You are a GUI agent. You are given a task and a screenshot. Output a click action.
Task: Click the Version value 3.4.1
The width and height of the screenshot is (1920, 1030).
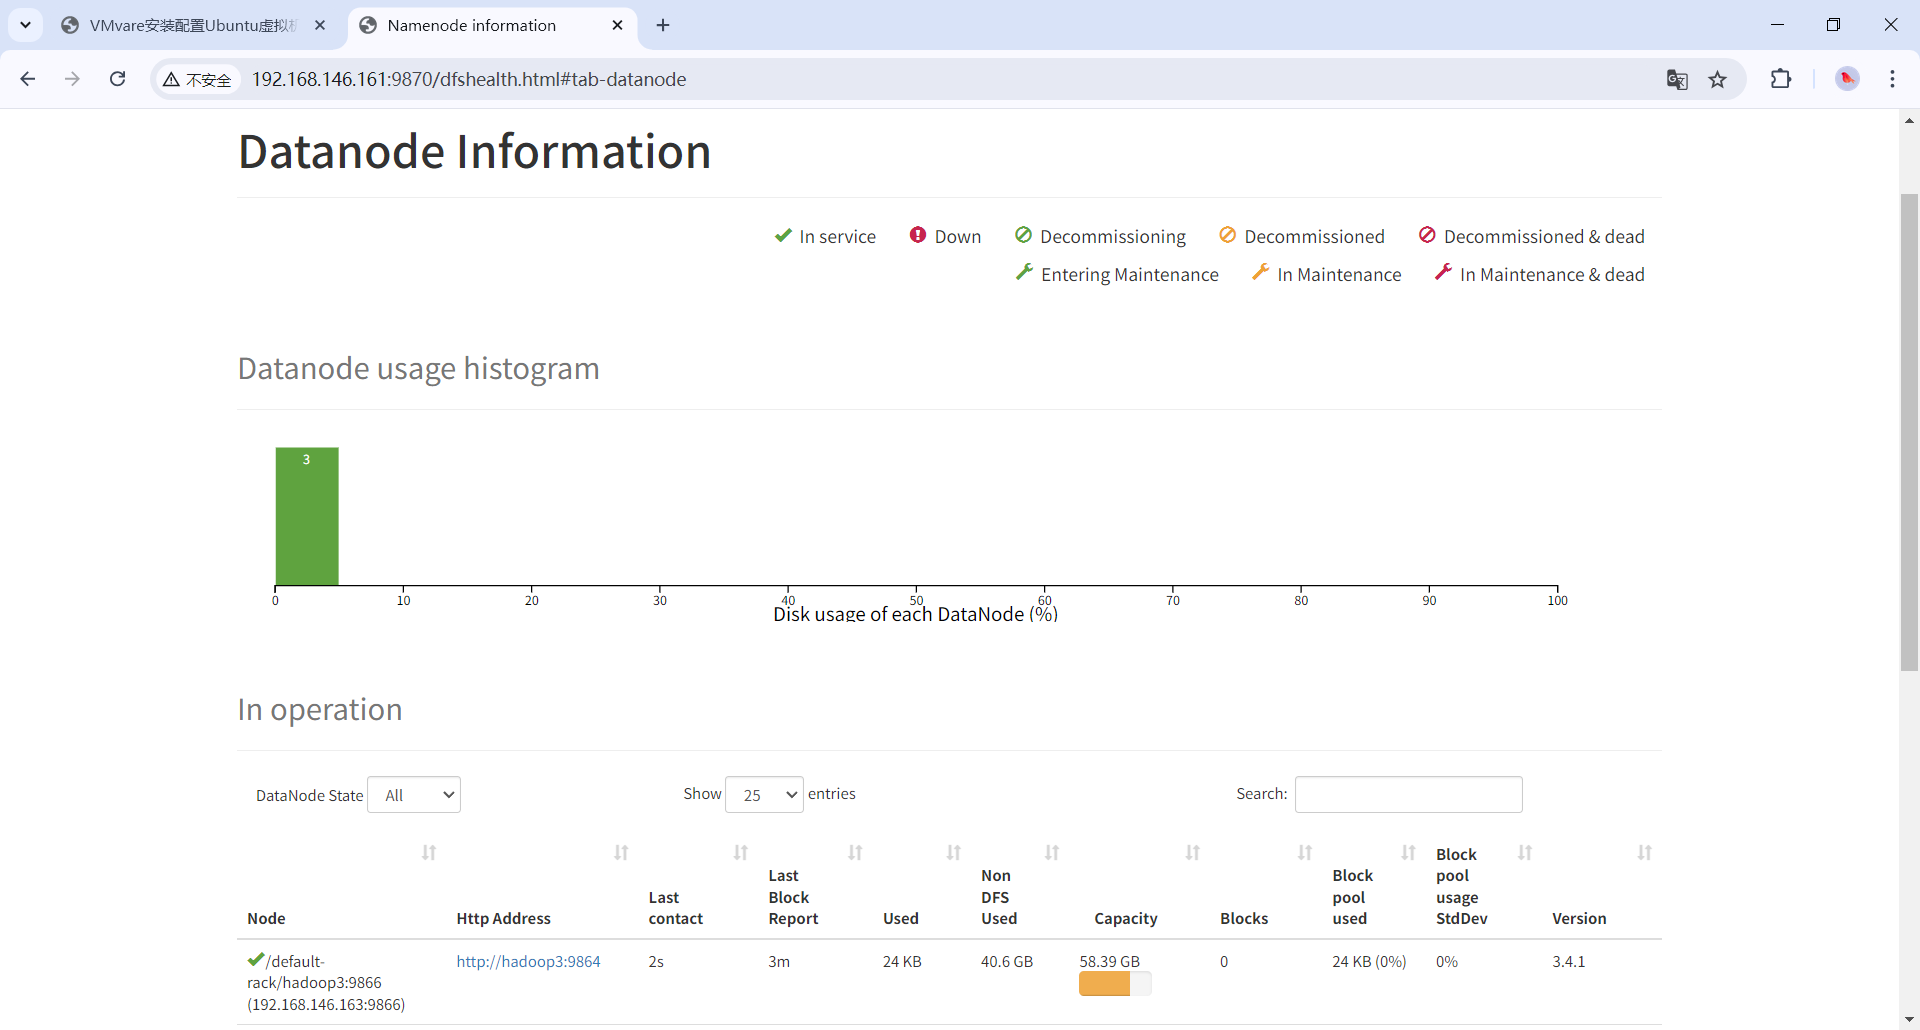(x=1569, y=962)
